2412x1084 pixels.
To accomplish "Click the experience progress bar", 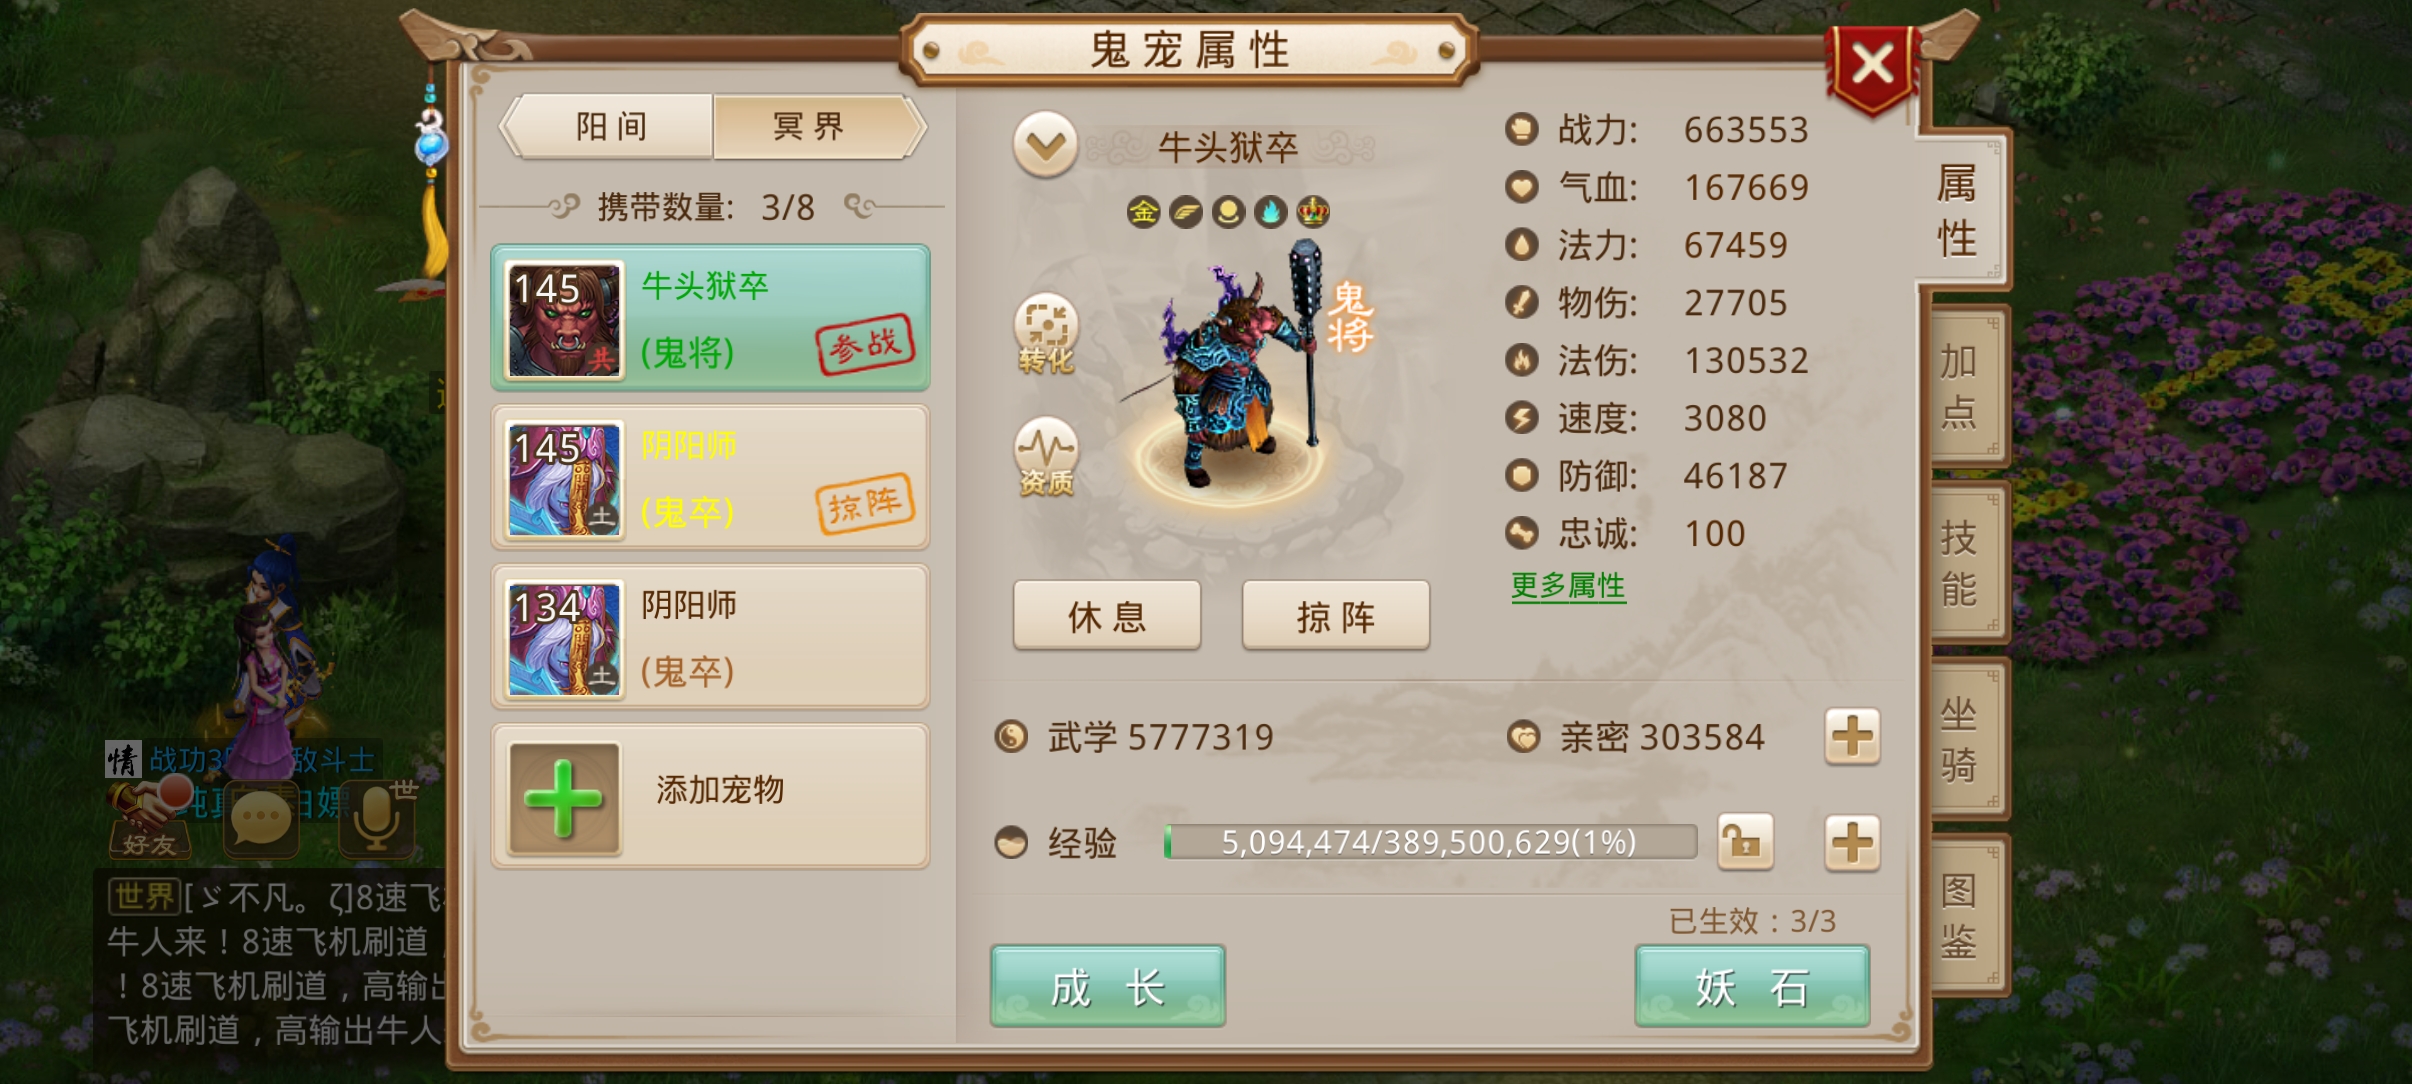I will 1430,842.
